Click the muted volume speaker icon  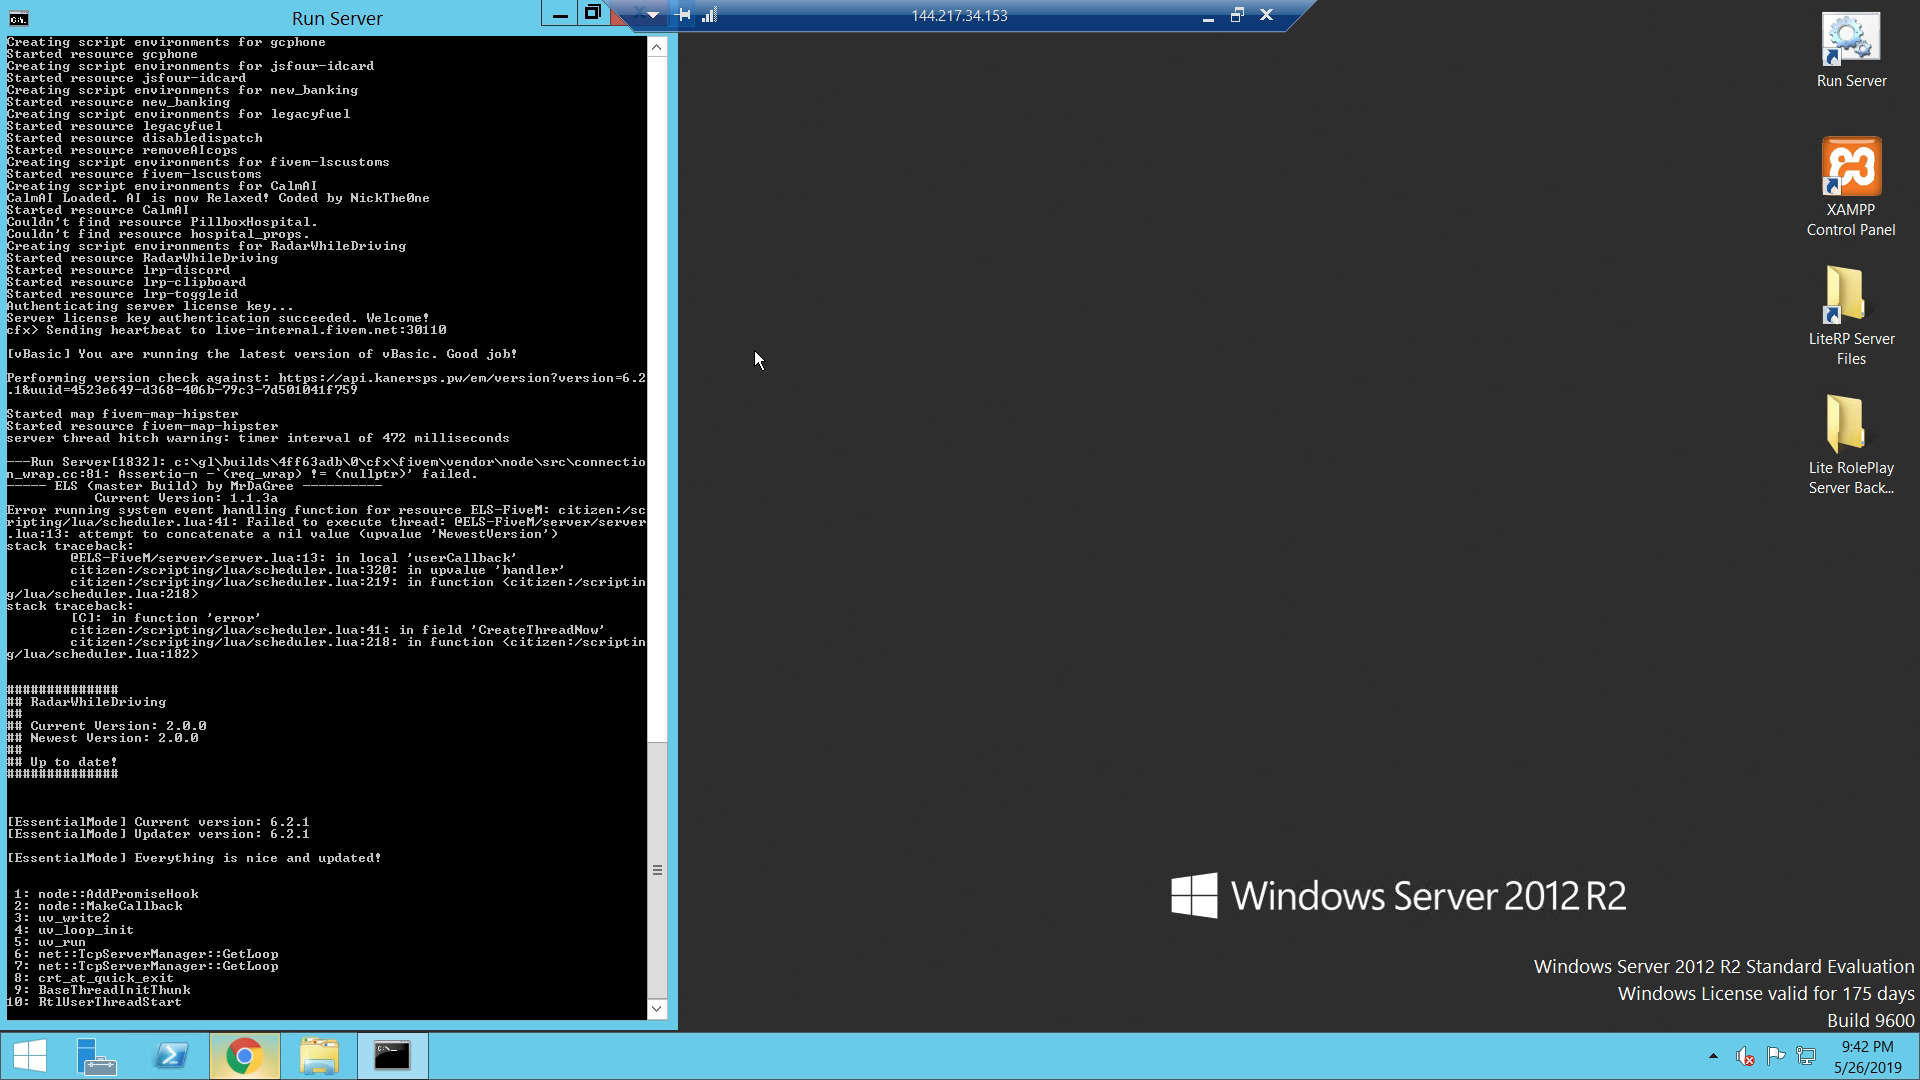[1745, 1056]
